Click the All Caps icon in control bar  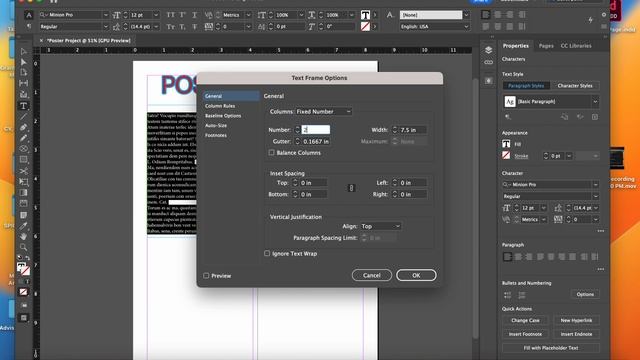click(x=170, y=15)
